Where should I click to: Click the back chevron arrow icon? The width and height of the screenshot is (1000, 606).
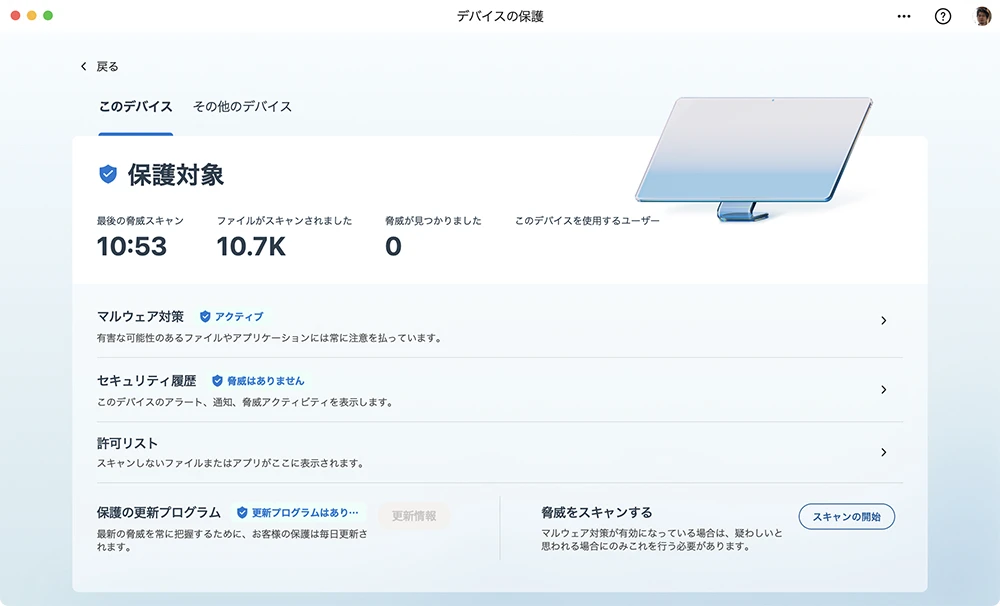pyautogui.click(x=84, y=67)
